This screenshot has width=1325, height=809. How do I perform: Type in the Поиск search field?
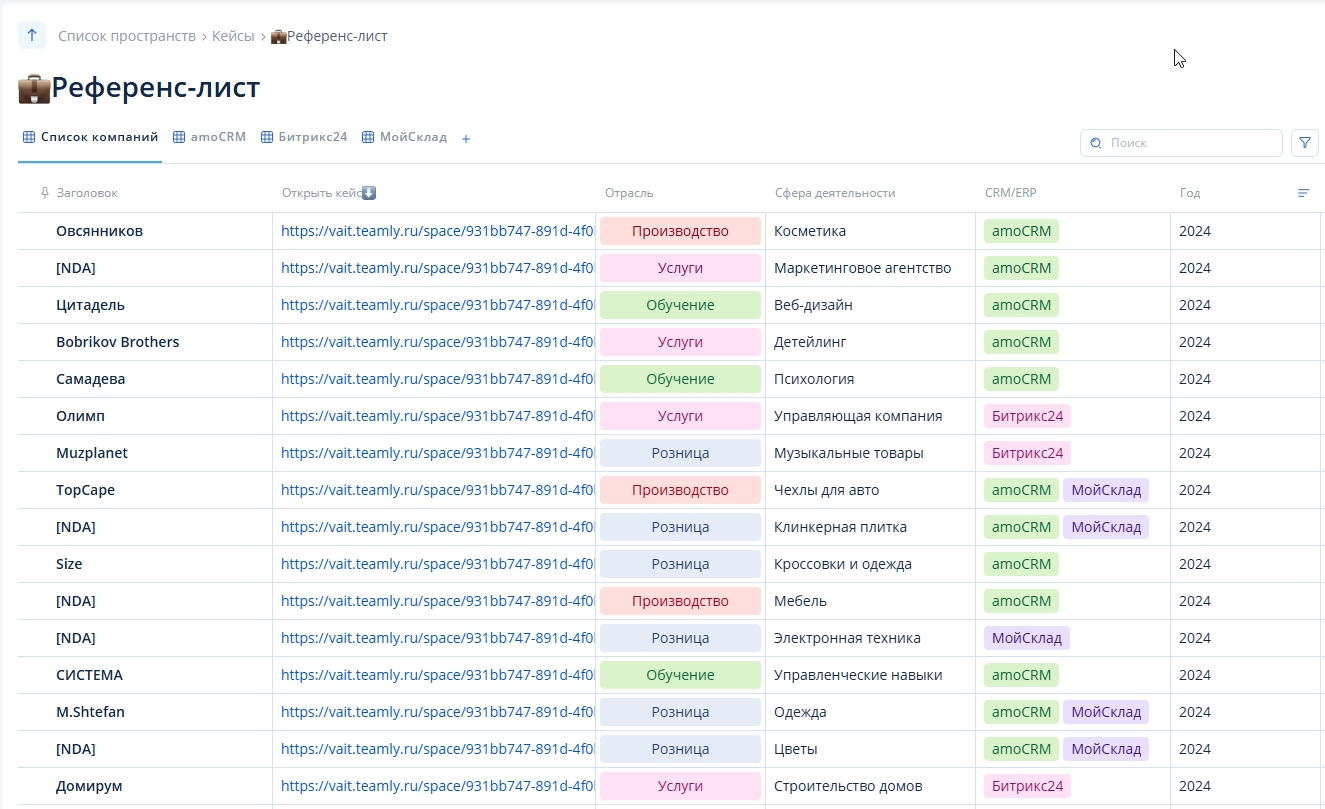pyautogui.click(x=1190, y=143)
